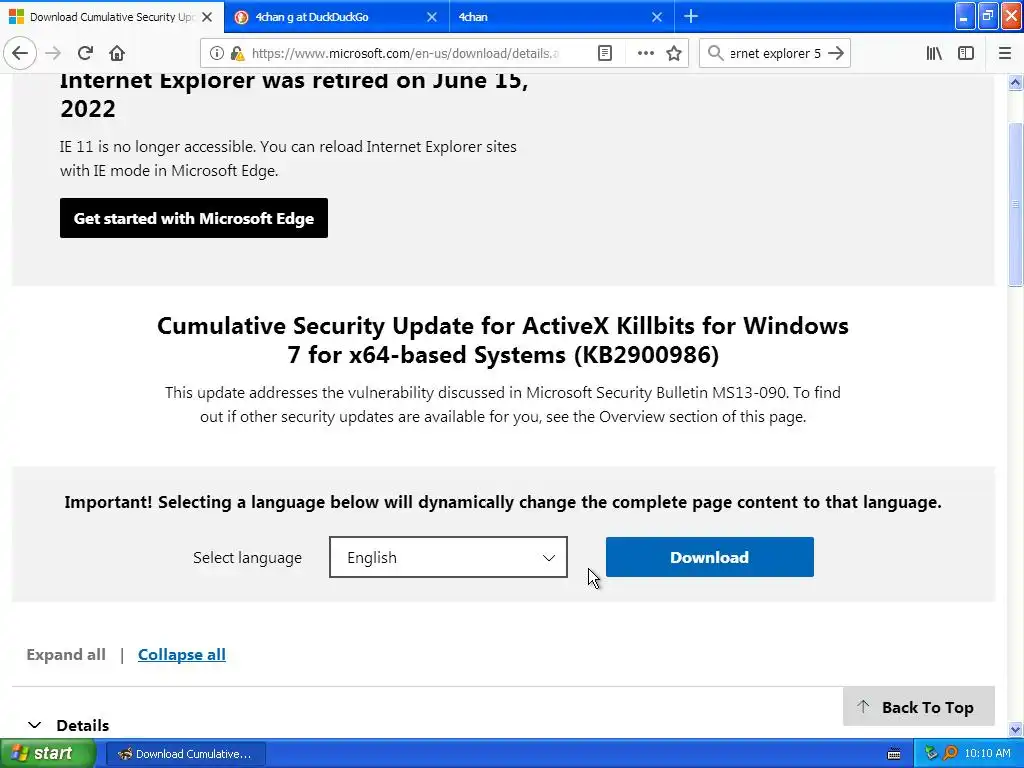
Task: Click the tray security shield icon
Action: [x=931, y=753]
